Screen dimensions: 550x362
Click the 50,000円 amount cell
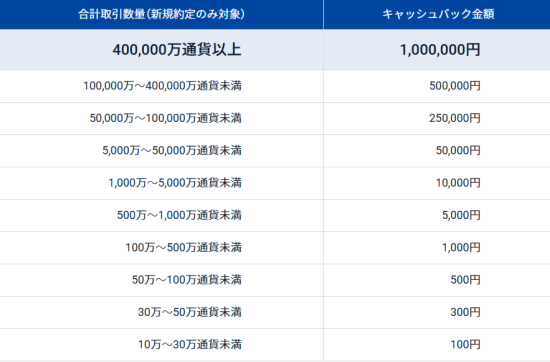[x=437, y=150]
